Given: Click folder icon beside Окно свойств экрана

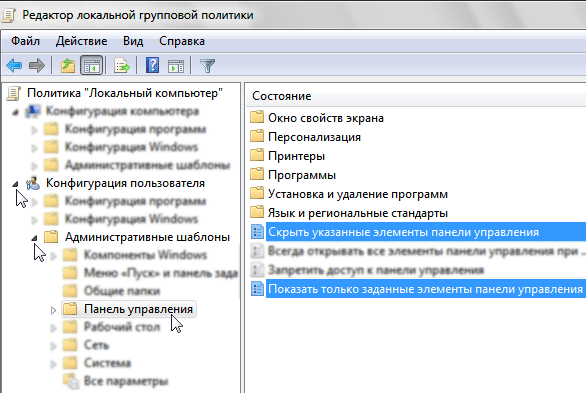Looking at the screenshot, I should [257, 117].
